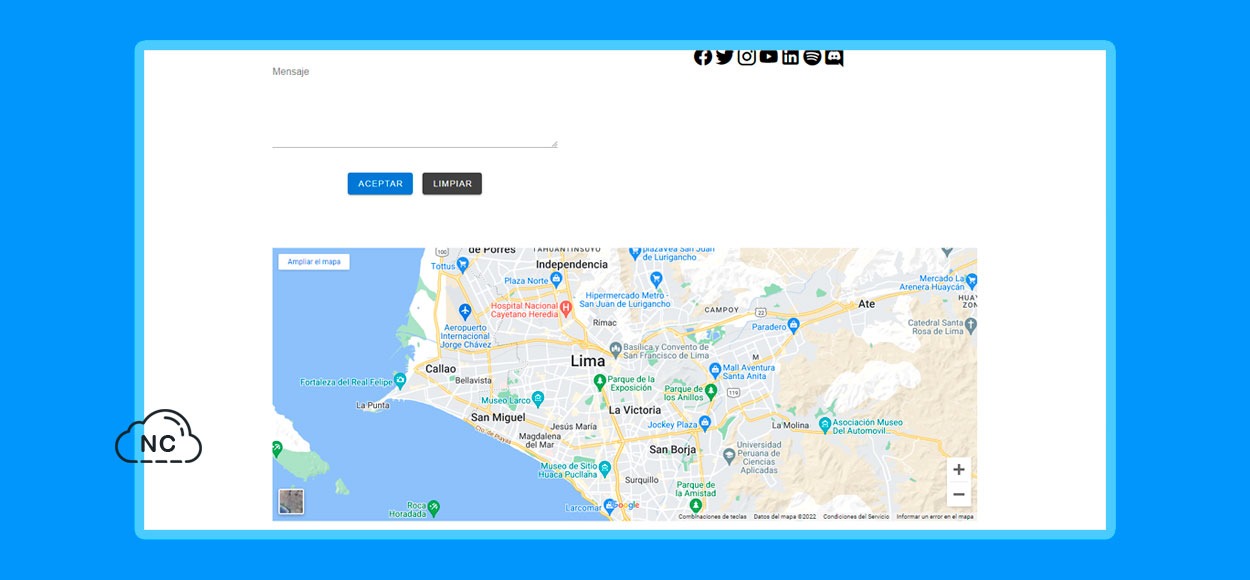Screen dimensions: 1250x580
Task: Focus the Mensaje text area
Action: click(x=415, y=113)
